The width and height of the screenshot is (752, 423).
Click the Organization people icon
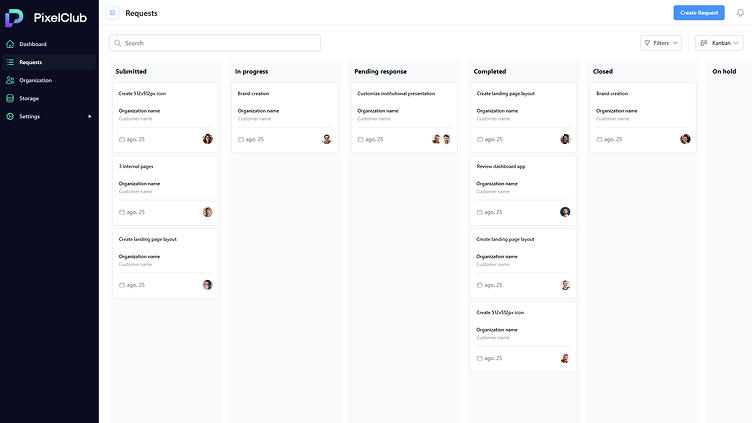click(10, 80)
